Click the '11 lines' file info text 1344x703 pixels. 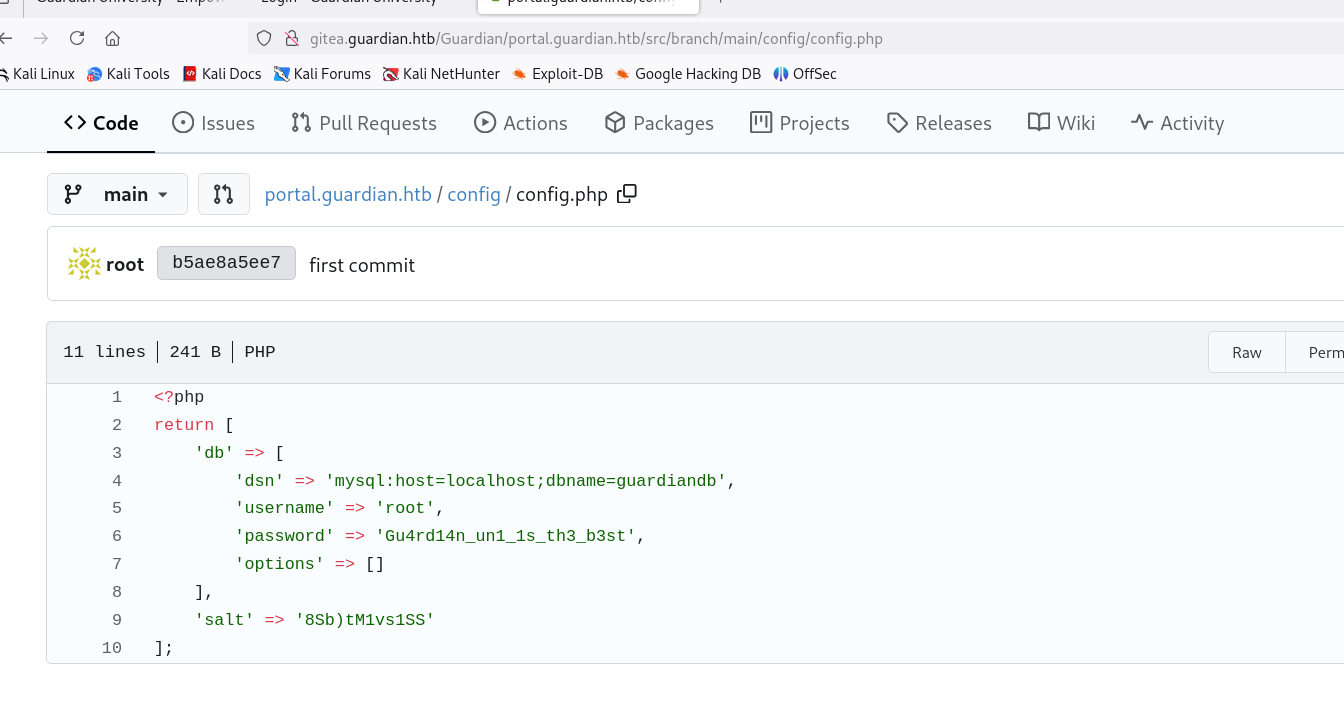pyautogui.click(x=104, y=352)
